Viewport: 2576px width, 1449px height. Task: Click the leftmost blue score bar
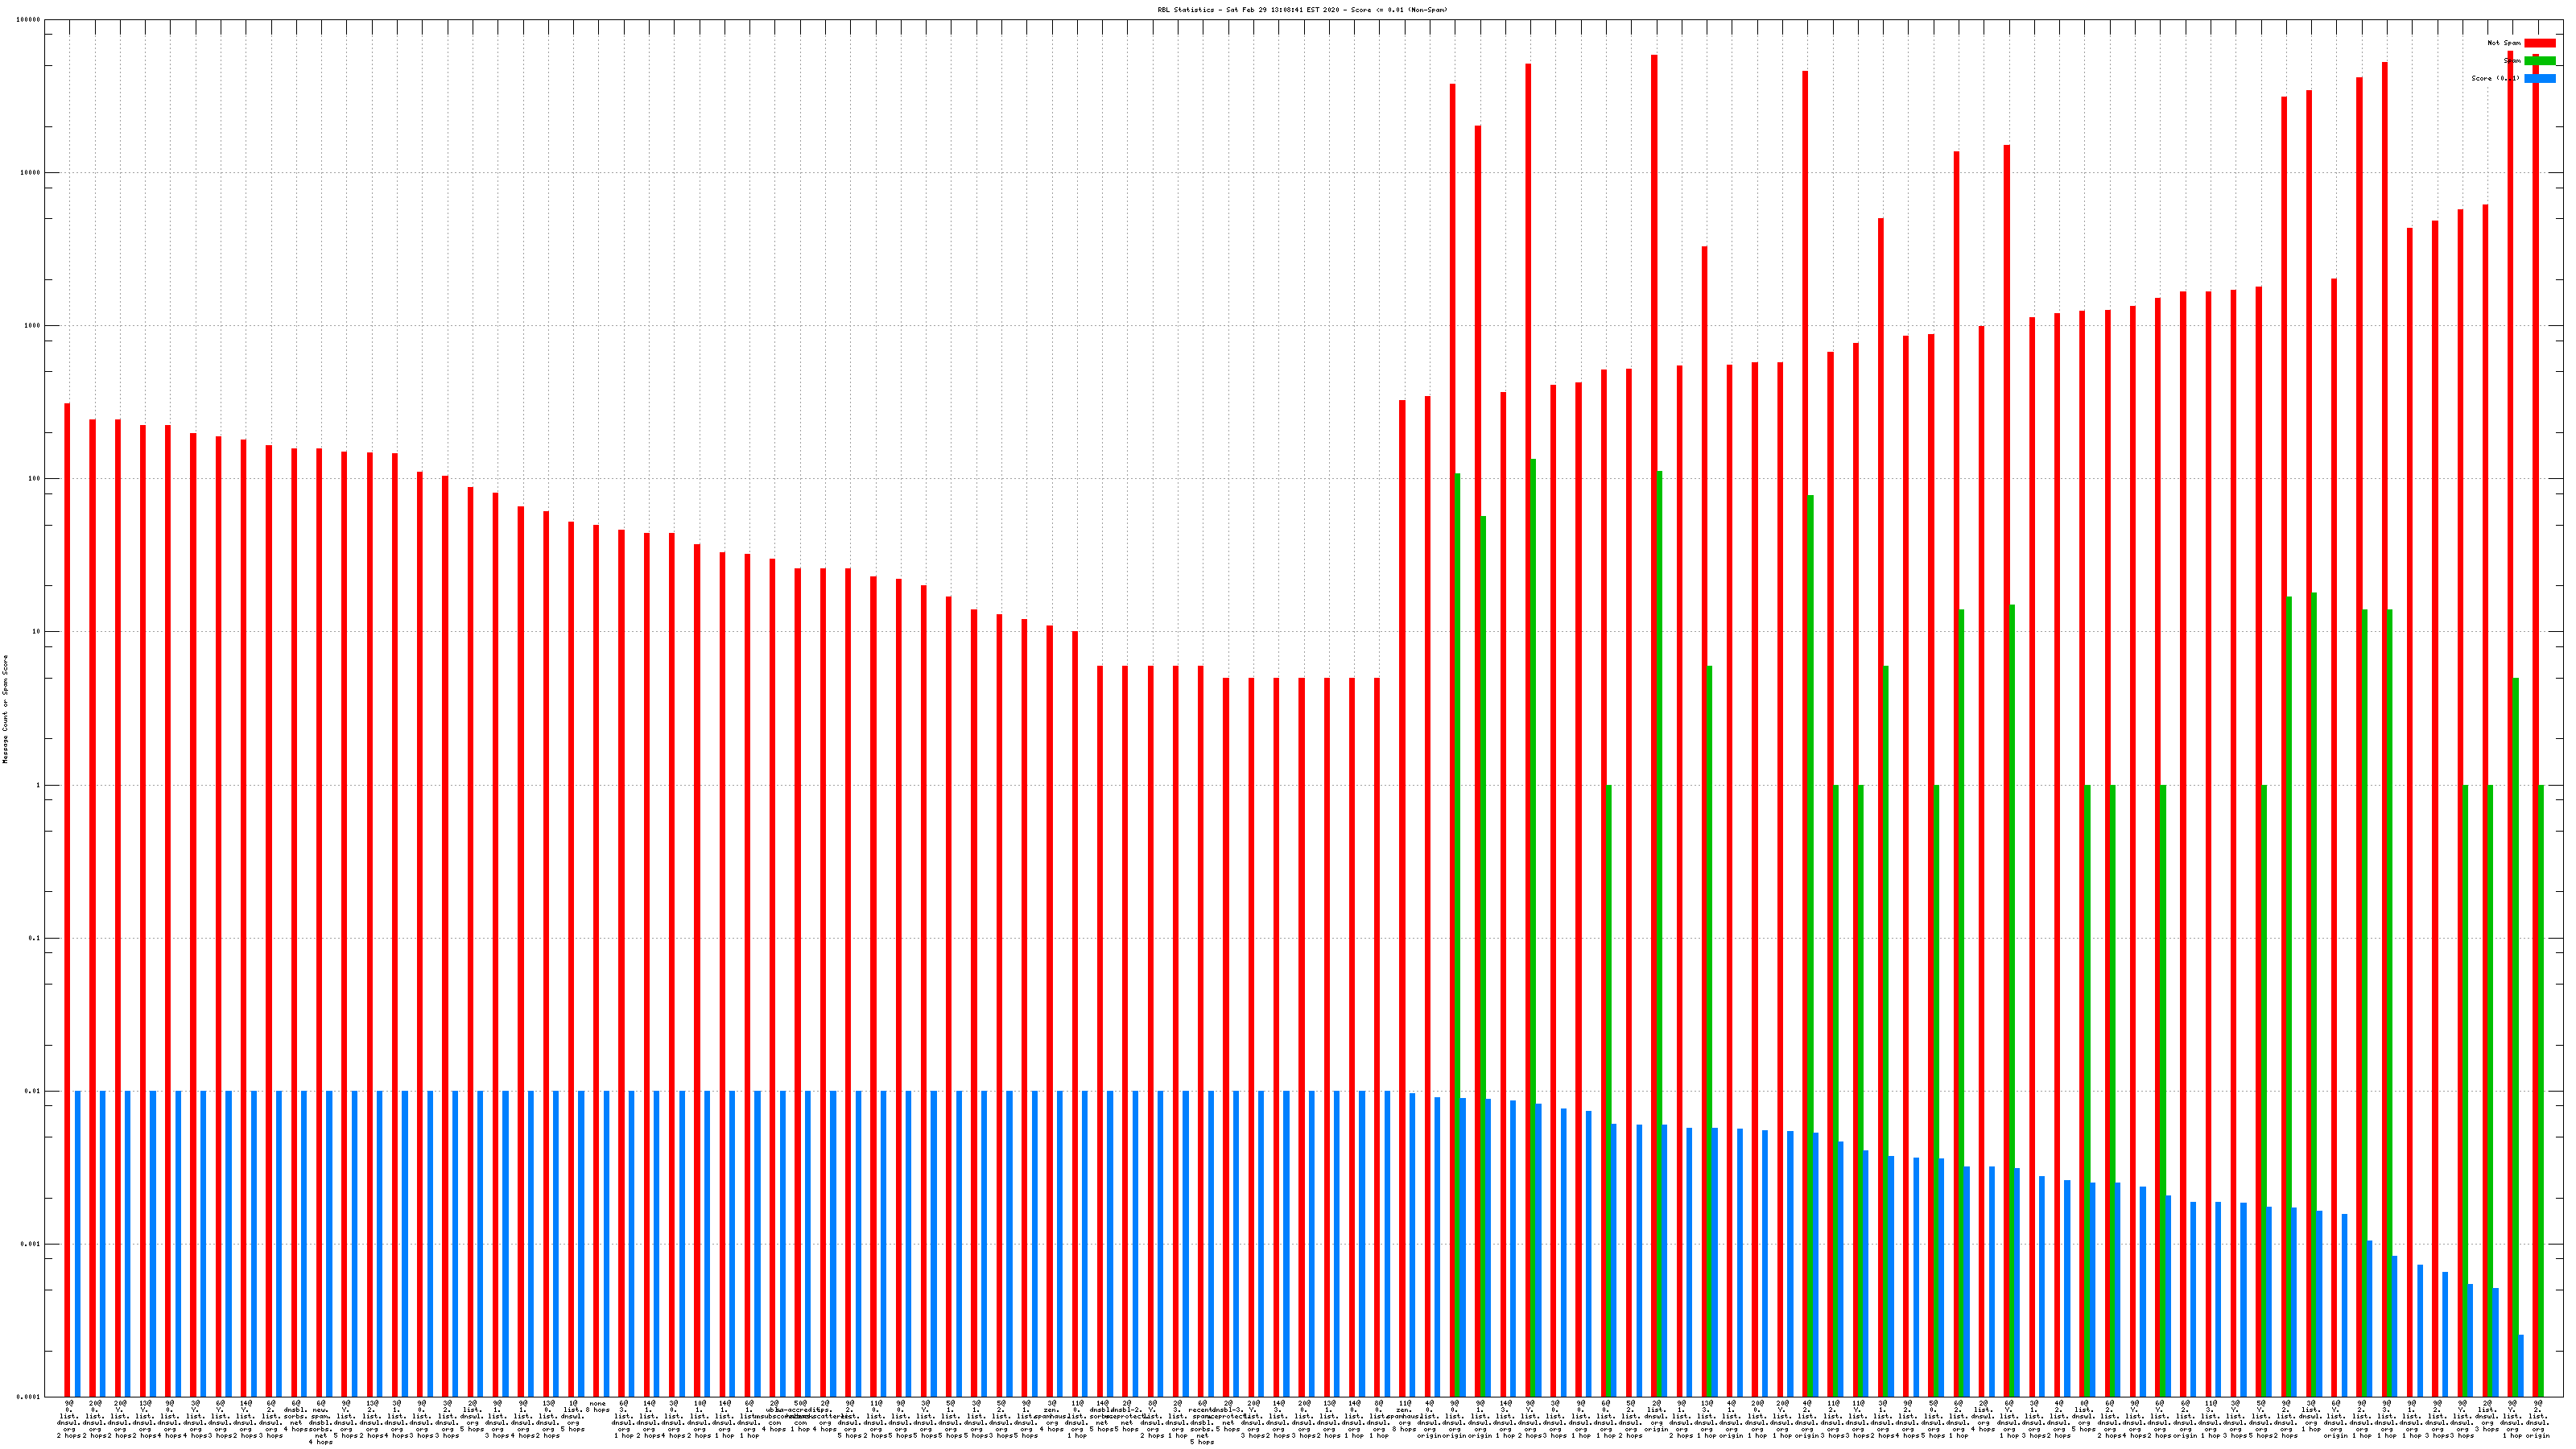pyautogui.click(x=77, y=1244)
